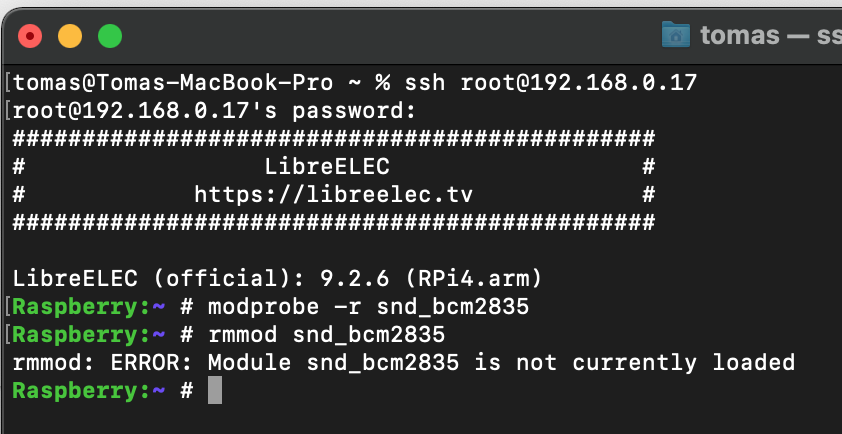
Task: Select the root password prompt line
Action: point(214,109)
